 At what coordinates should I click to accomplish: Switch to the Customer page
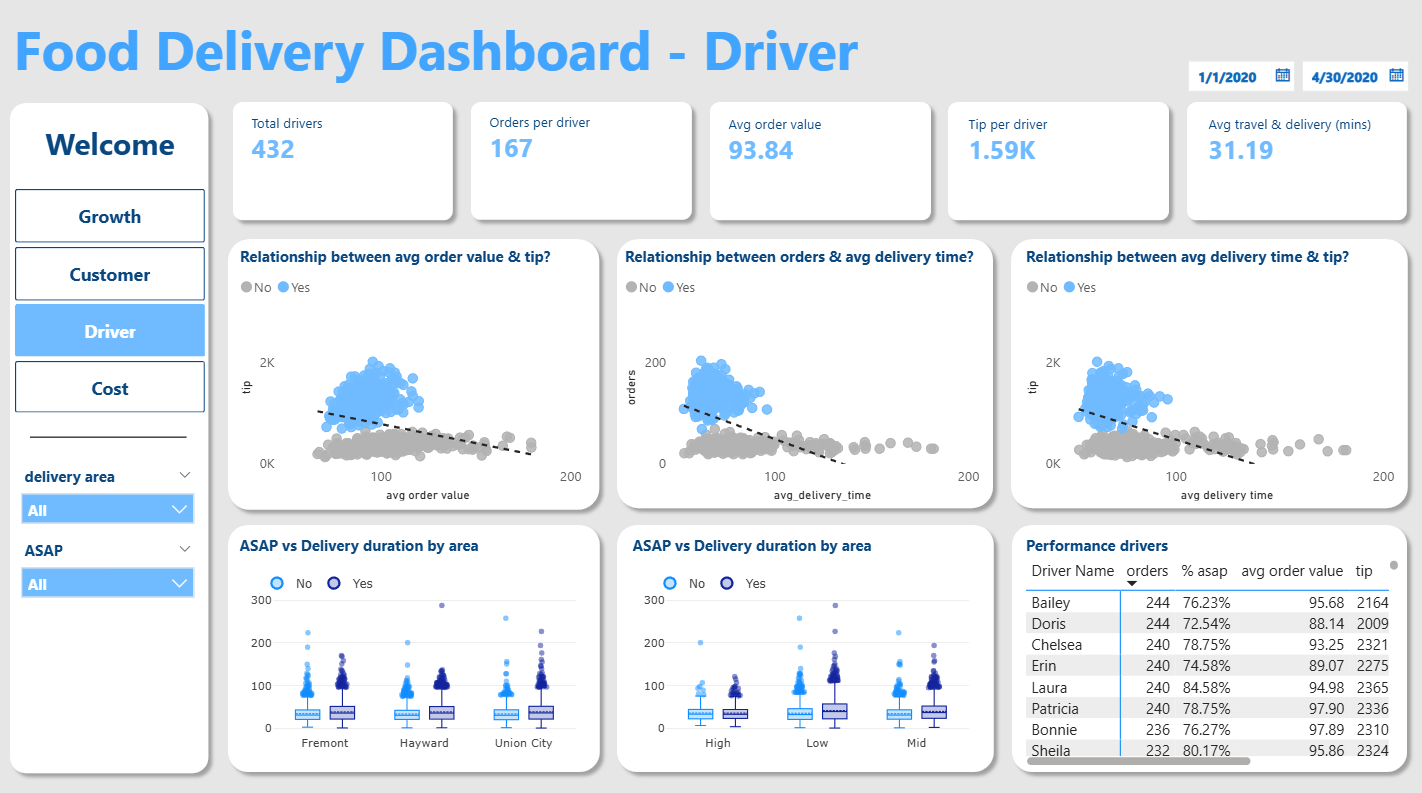tap(110, 274)
